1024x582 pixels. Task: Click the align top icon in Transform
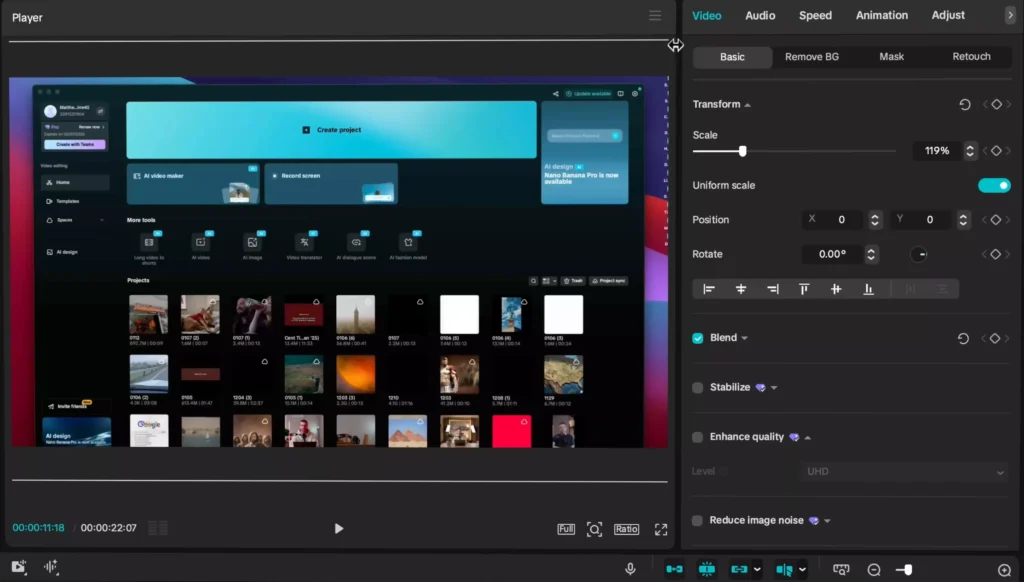coord(804,289)
